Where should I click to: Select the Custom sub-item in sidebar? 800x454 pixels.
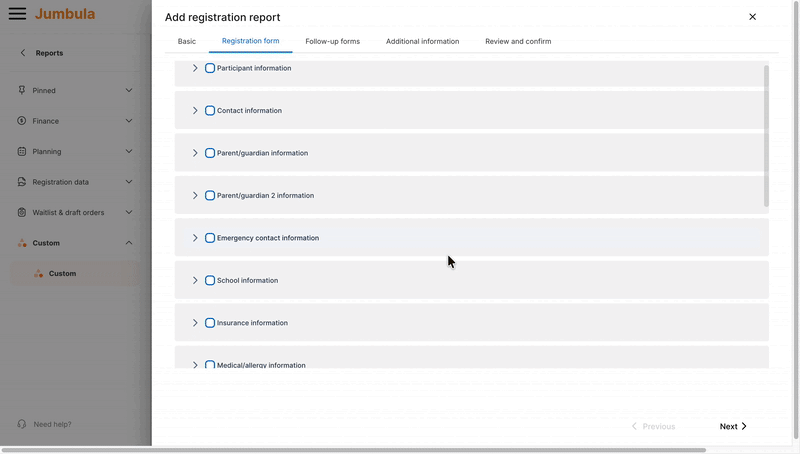pos(62,273)
